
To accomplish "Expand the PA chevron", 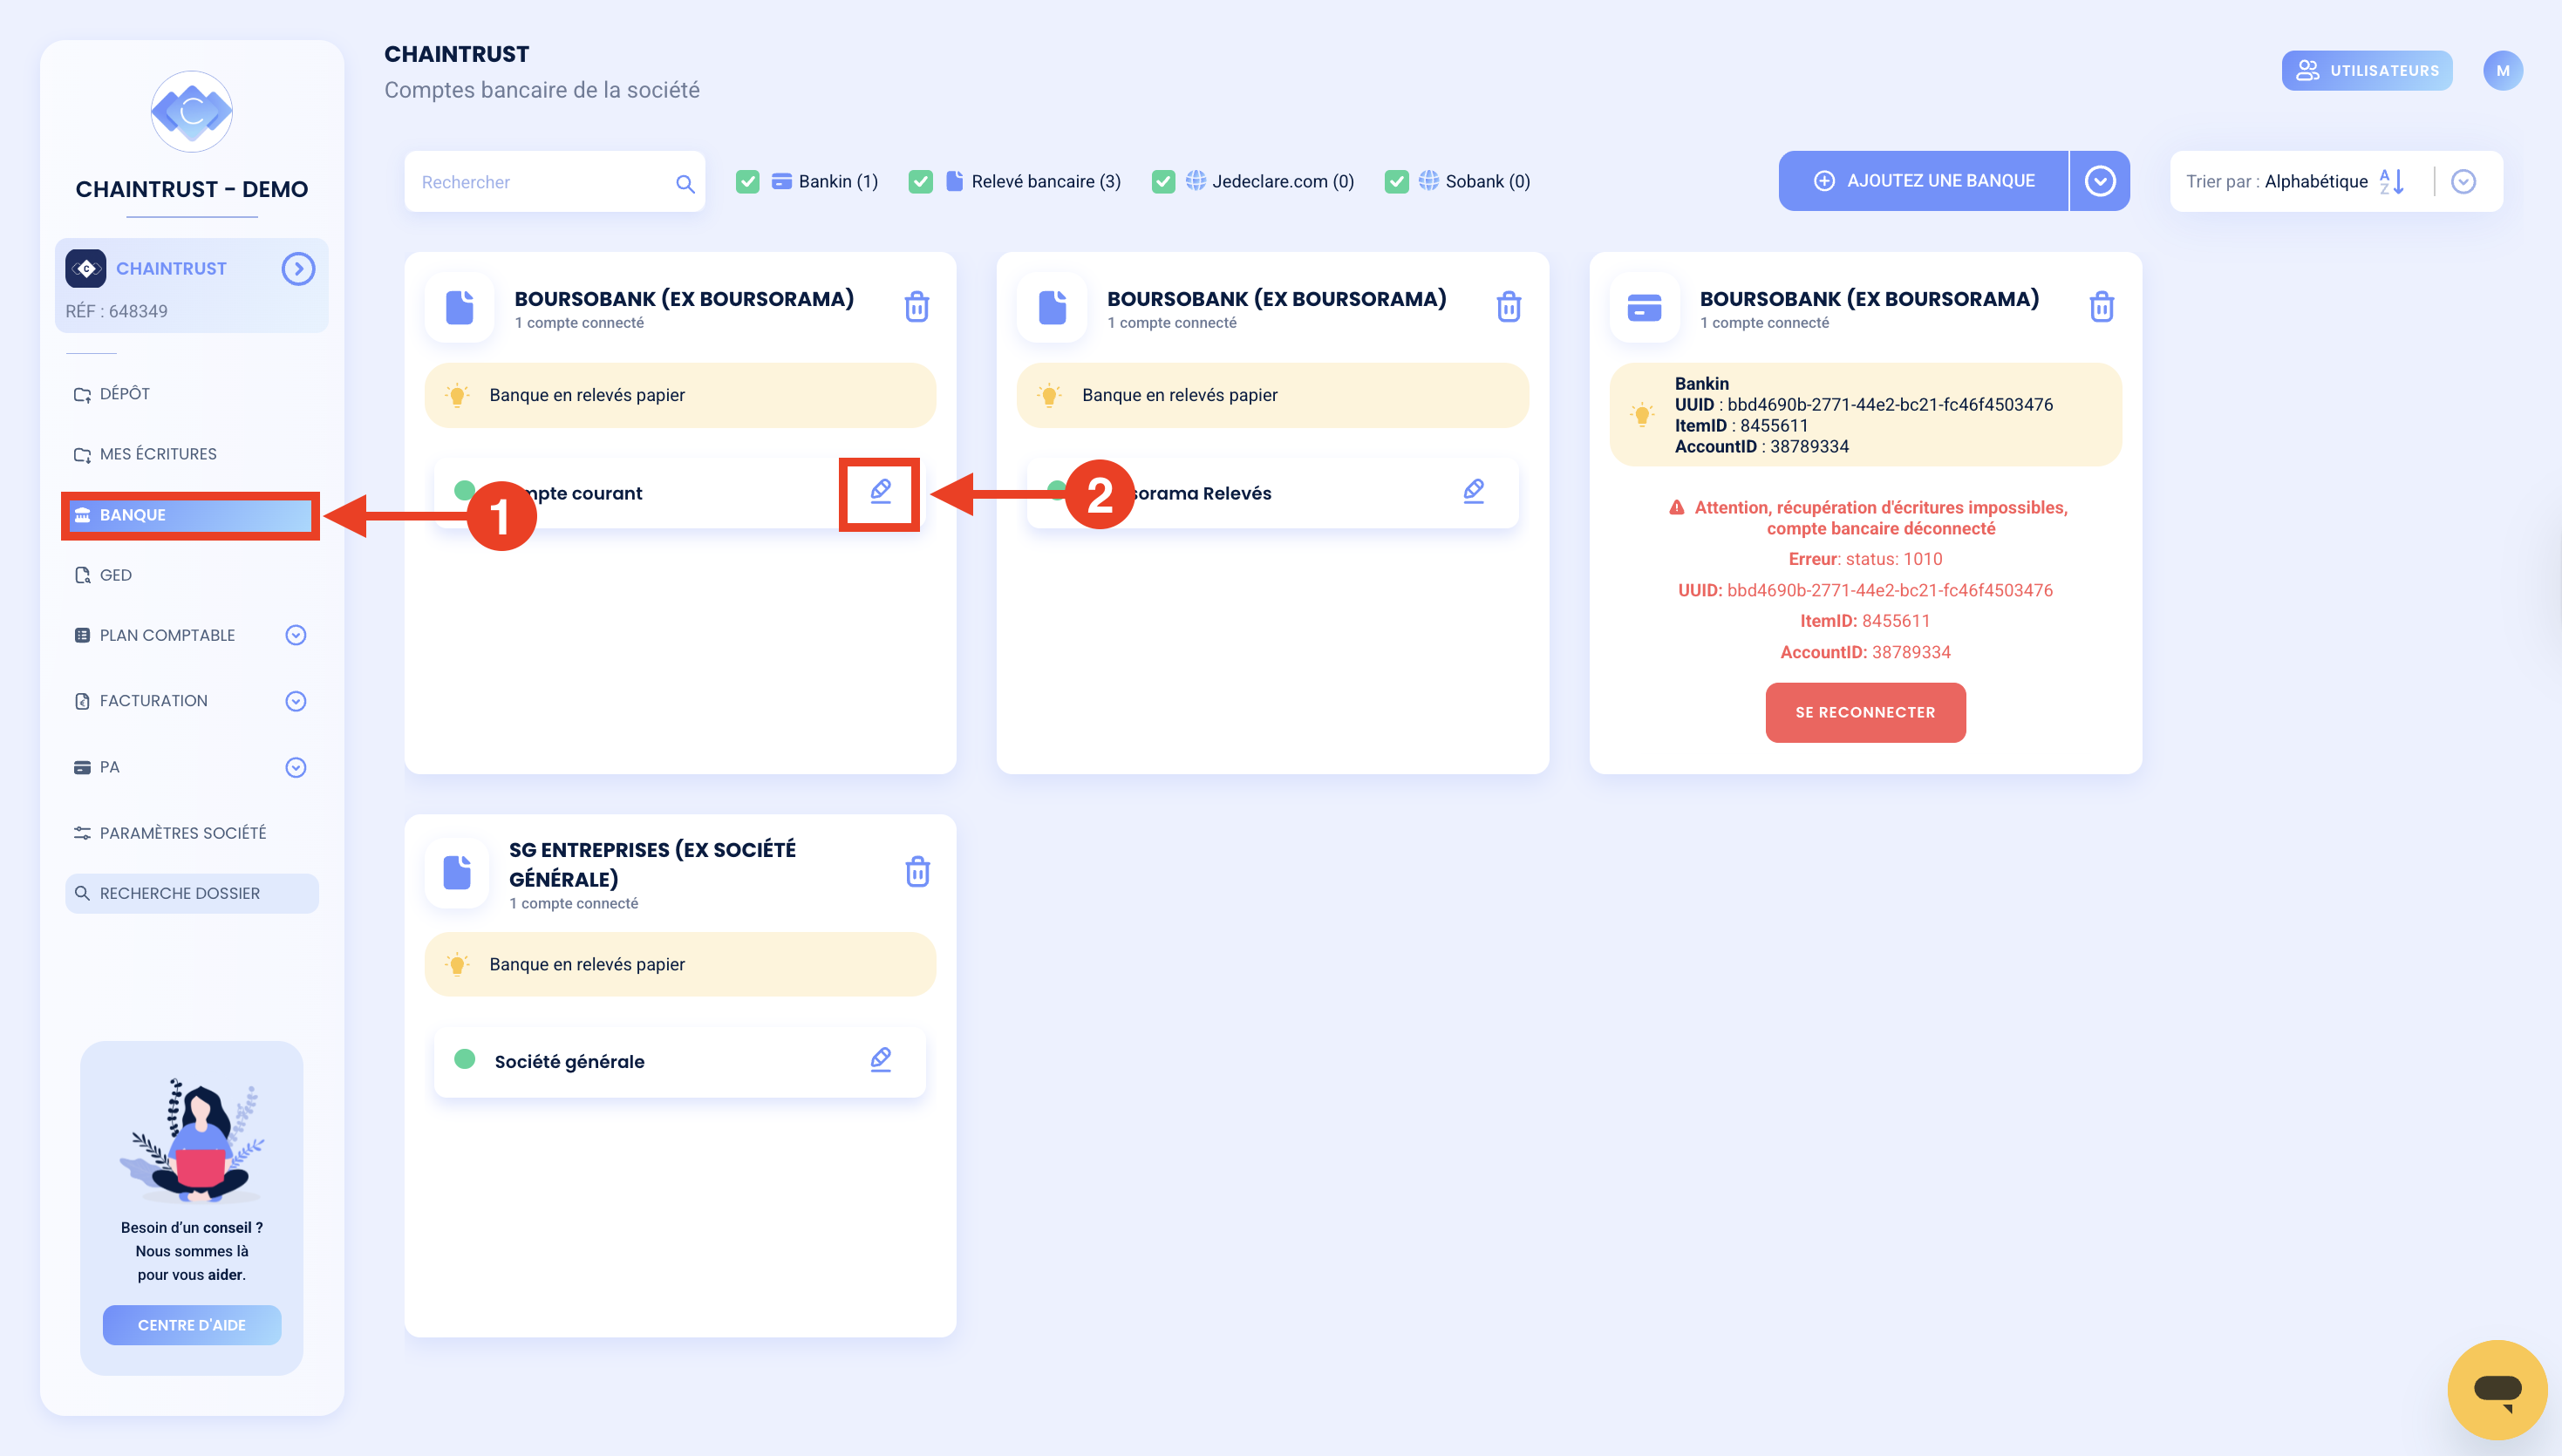I will click(296, 767).
